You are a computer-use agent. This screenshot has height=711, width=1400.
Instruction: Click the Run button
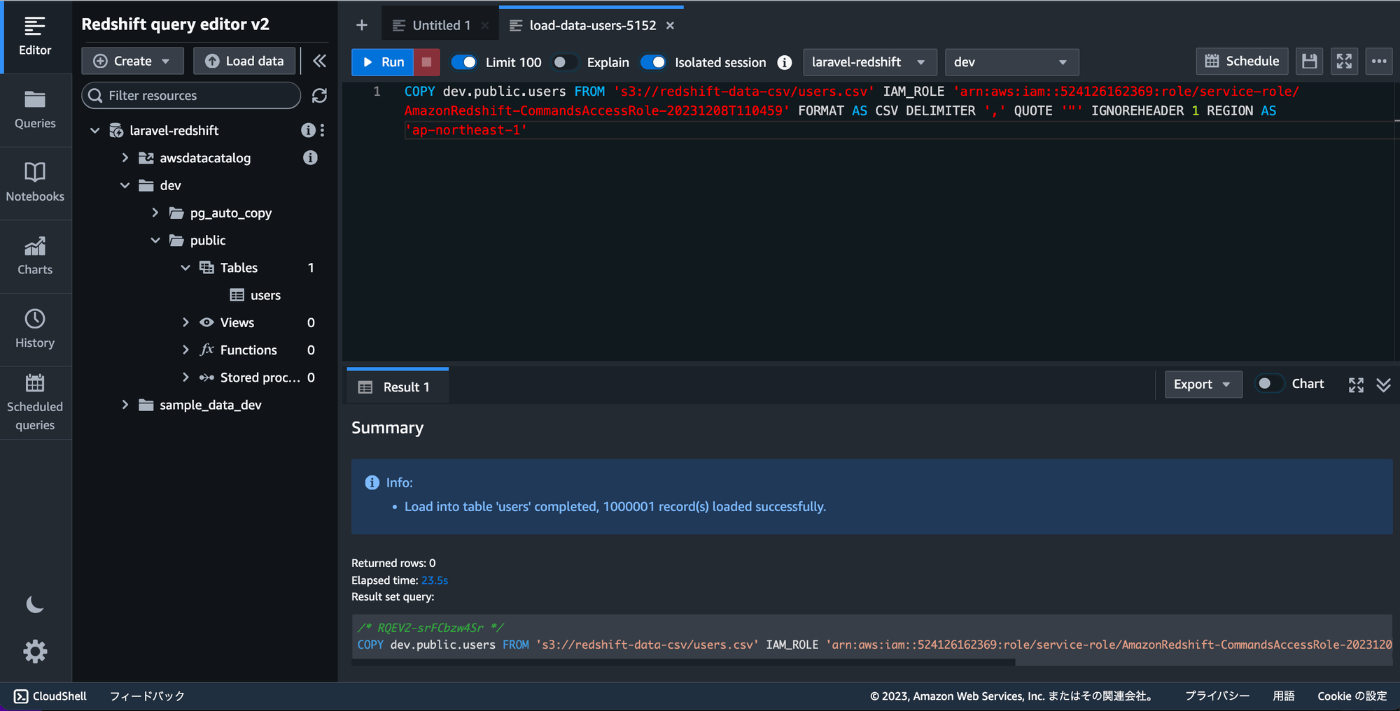pos(382,62)
